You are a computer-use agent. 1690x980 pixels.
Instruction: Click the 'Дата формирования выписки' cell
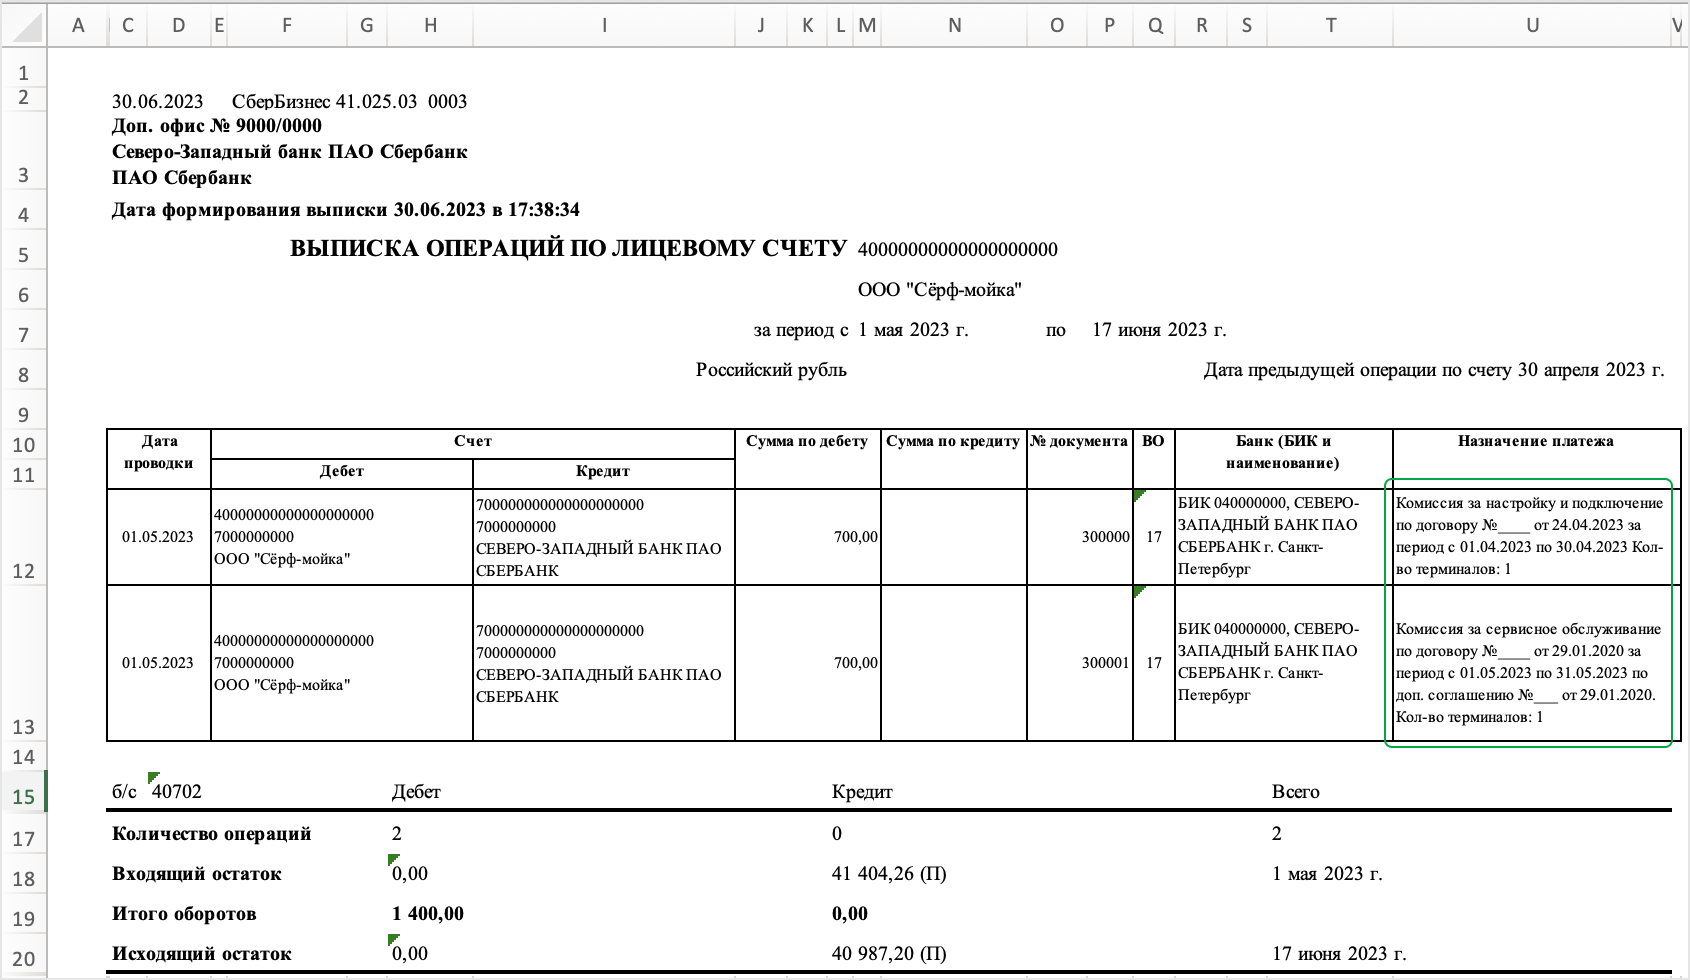pyautogui.click(x=346, y=210)
